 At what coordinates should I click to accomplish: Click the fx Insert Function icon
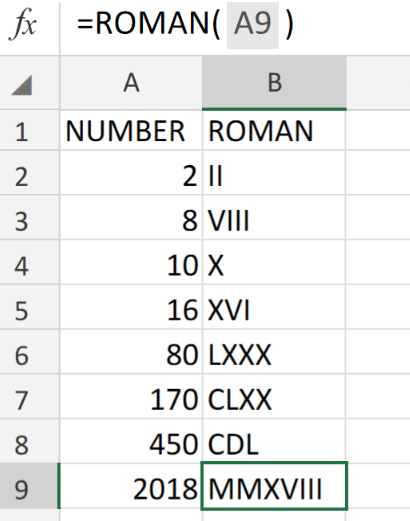click(23, 24)
